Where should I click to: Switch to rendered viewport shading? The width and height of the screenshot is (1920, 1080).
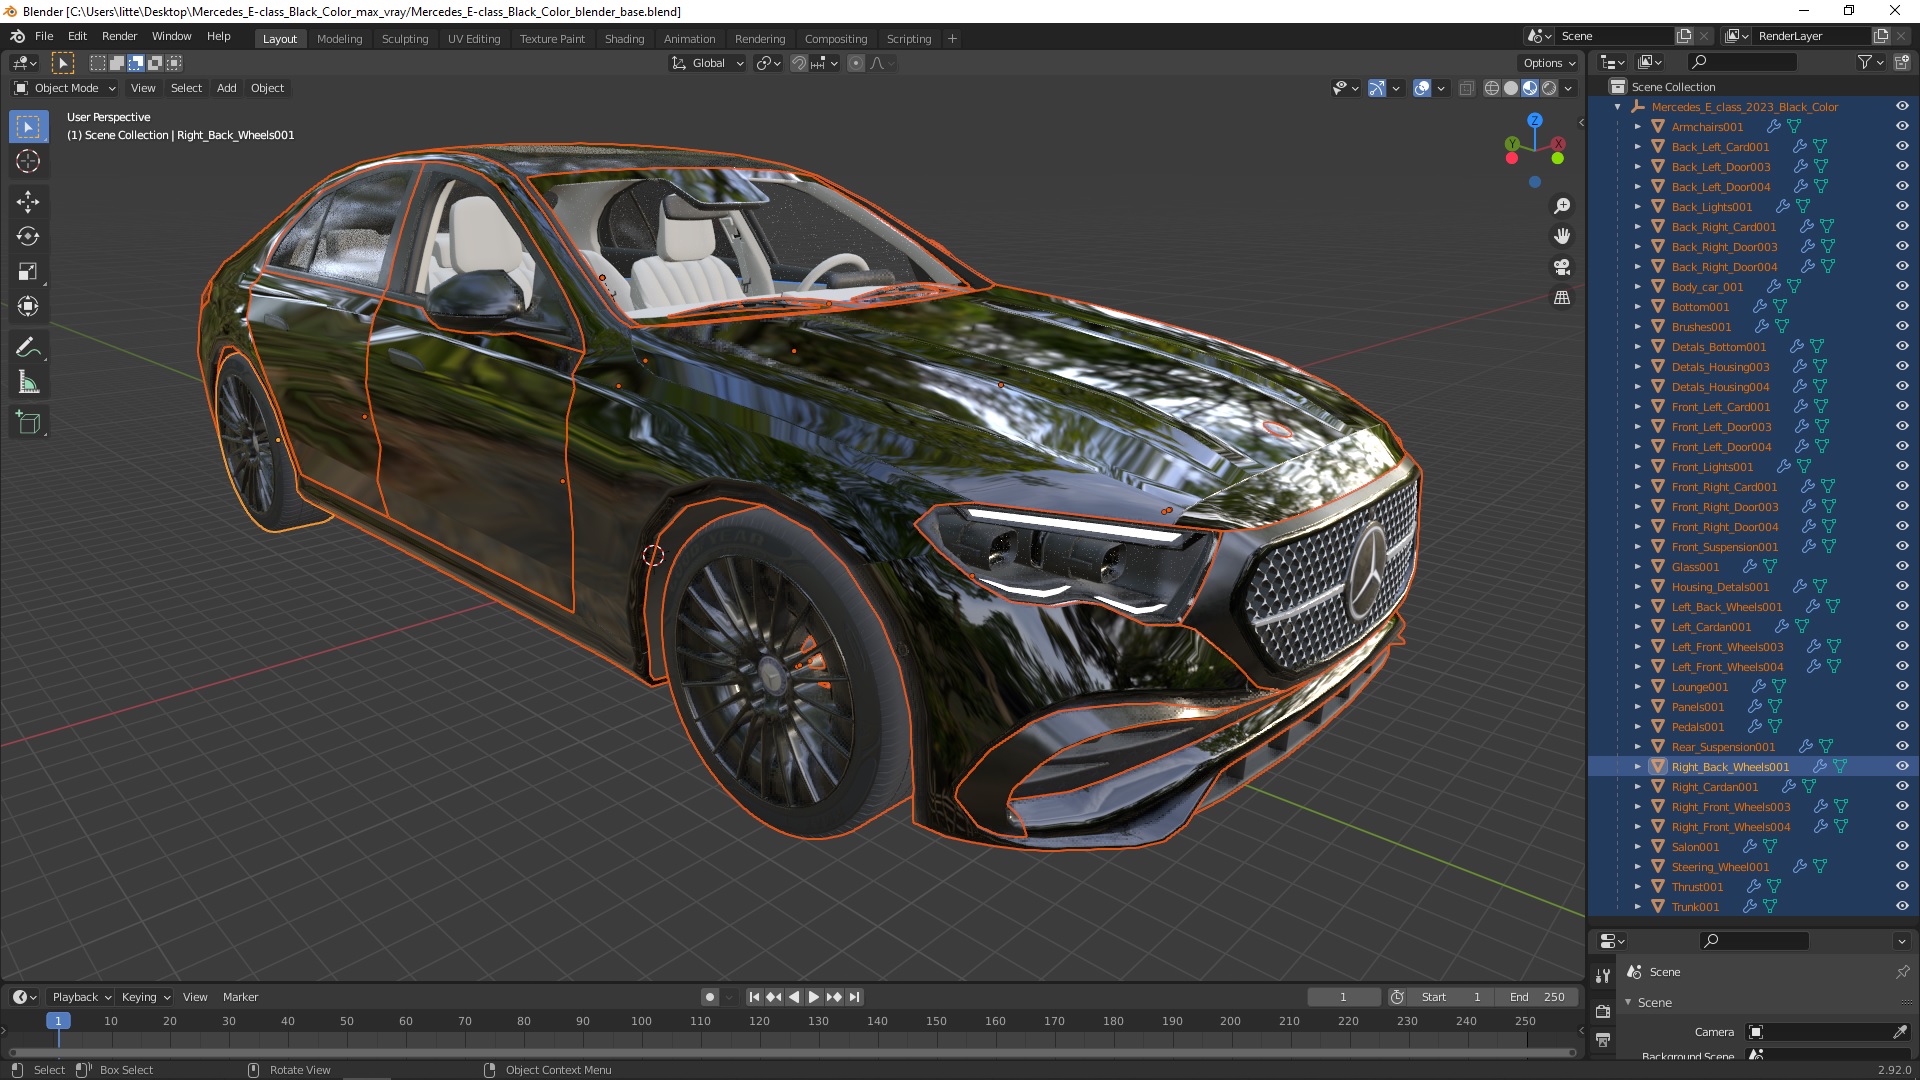1549,88
